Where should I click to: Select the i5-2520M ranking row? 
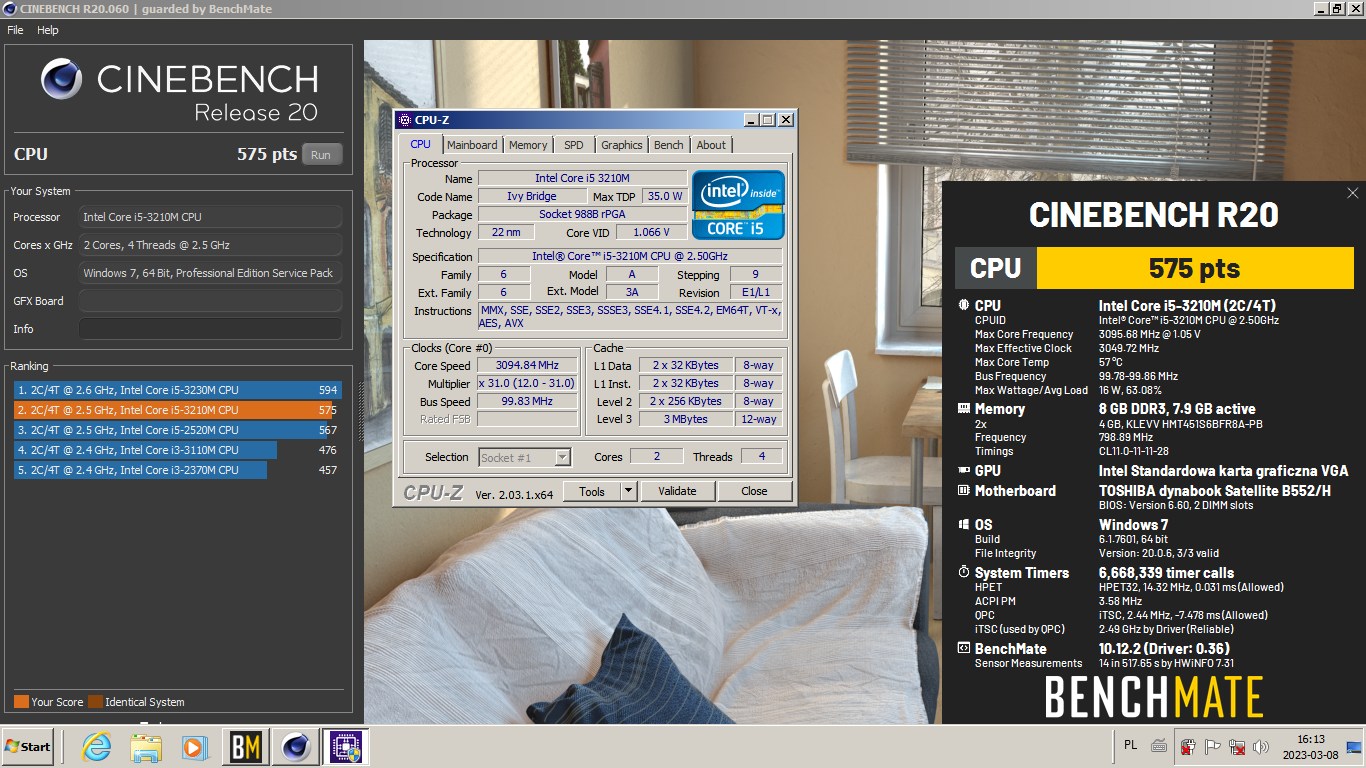[177, 430]
